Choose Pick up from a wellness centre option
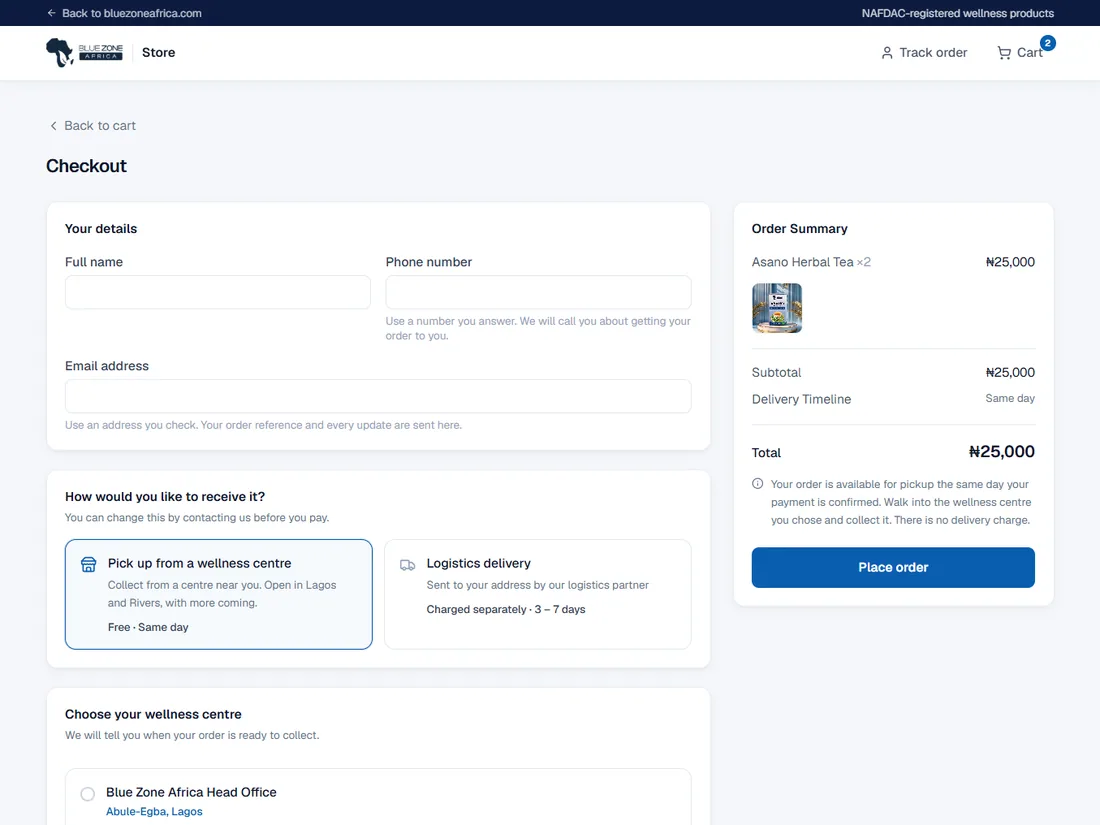 tap(219, 594)
